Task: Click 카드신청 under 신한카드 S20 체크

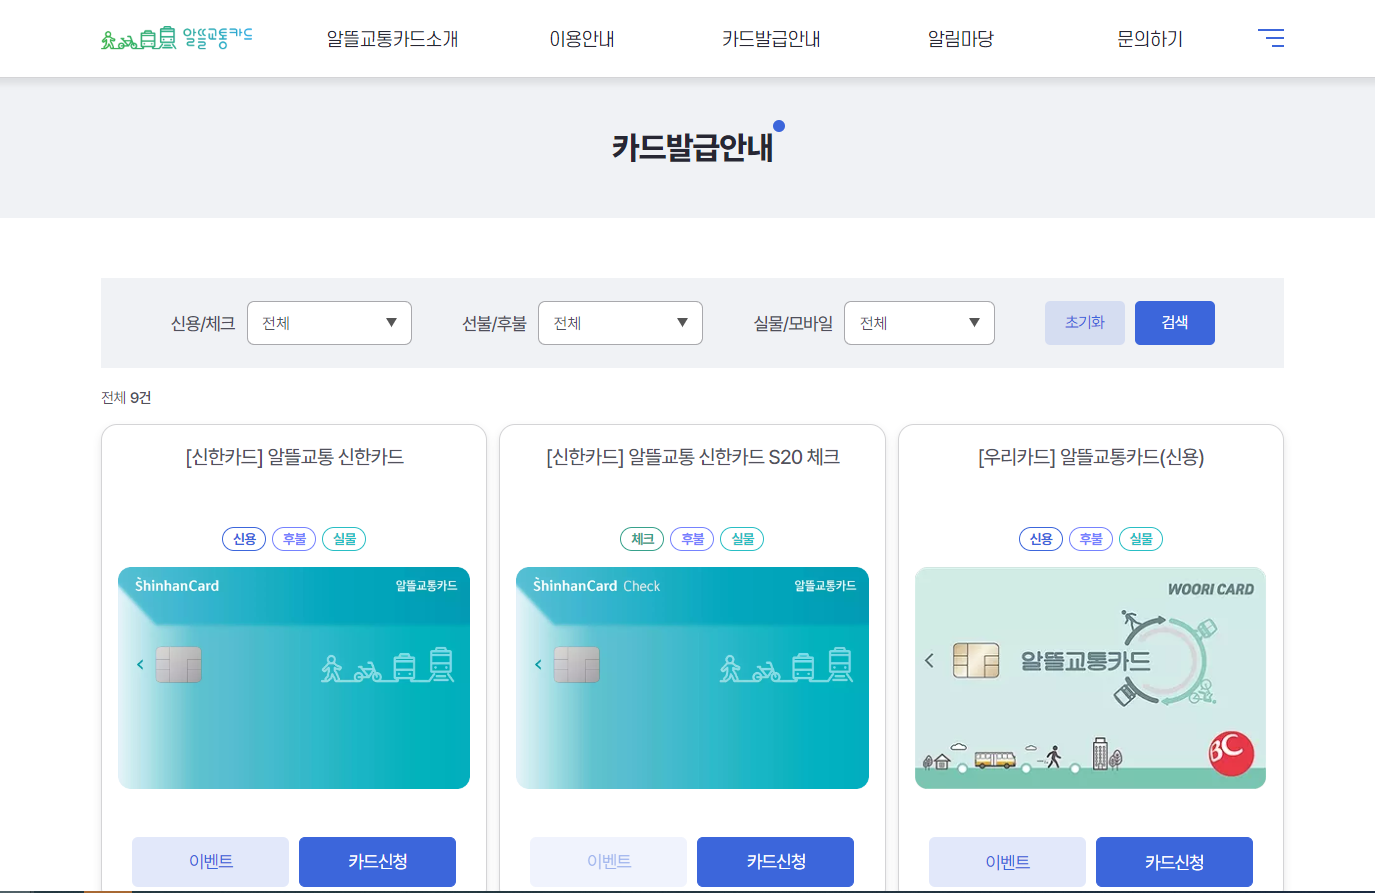Action: [775, 862]
